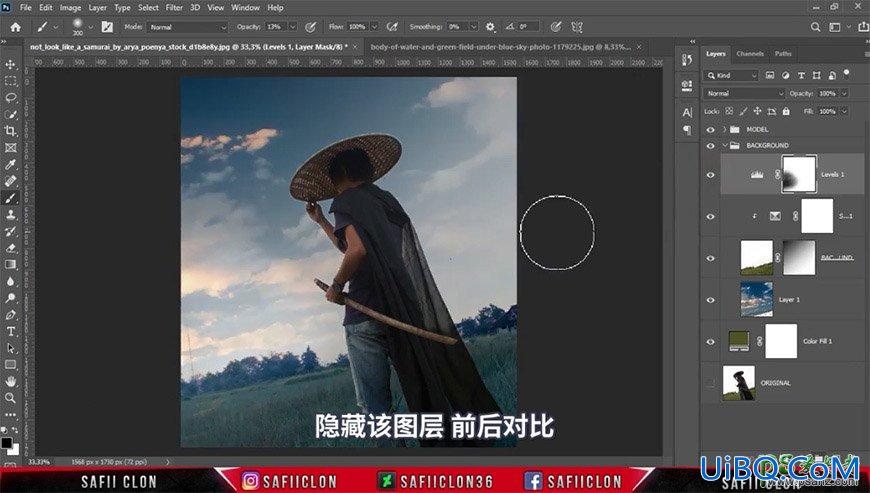The image size is (870, 493).
Task: Select the Dodge tool
Action: point(11,298)
